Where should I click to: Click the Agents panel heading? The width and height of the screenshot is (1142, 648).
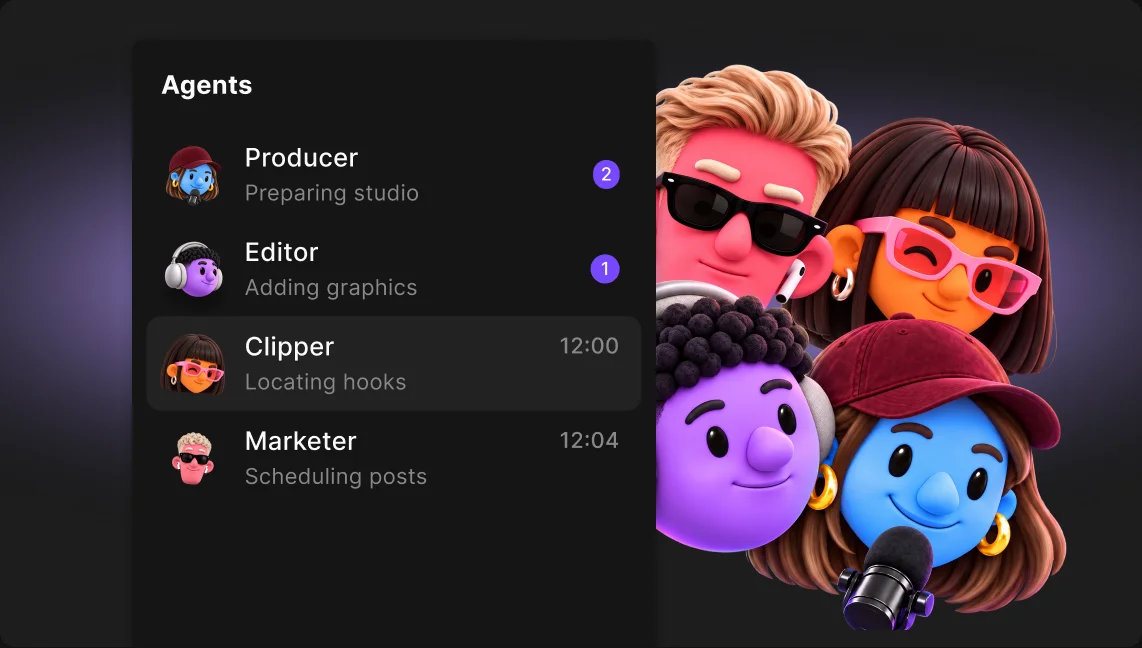(207, 86)
